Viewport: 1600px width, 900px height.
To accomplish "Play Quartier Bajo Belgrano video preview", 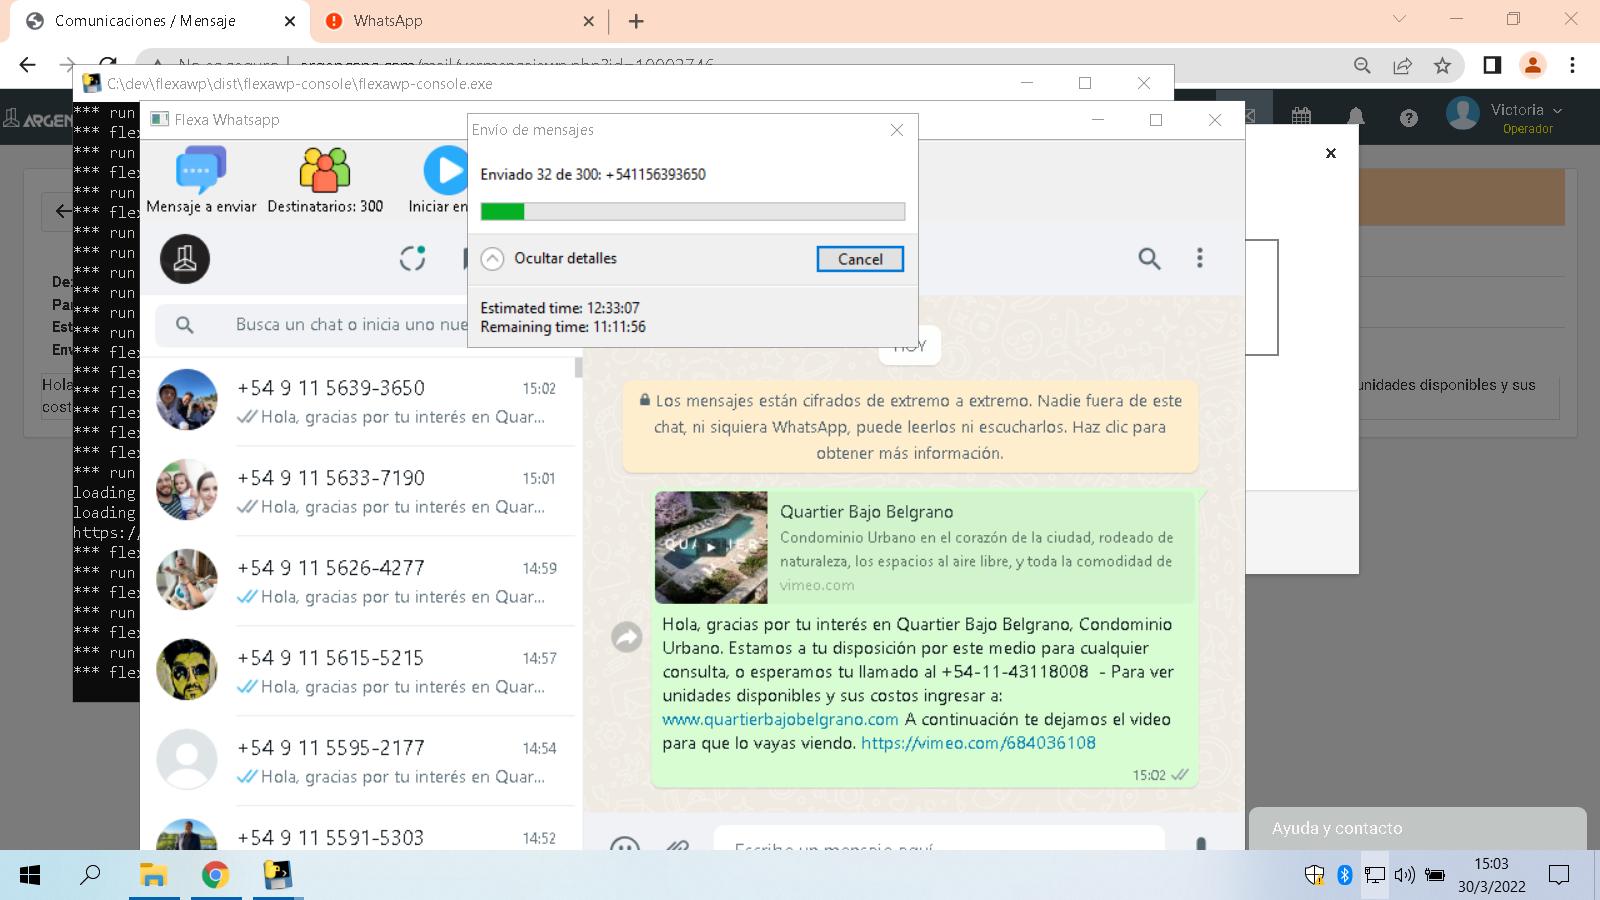I will (711, 547).
